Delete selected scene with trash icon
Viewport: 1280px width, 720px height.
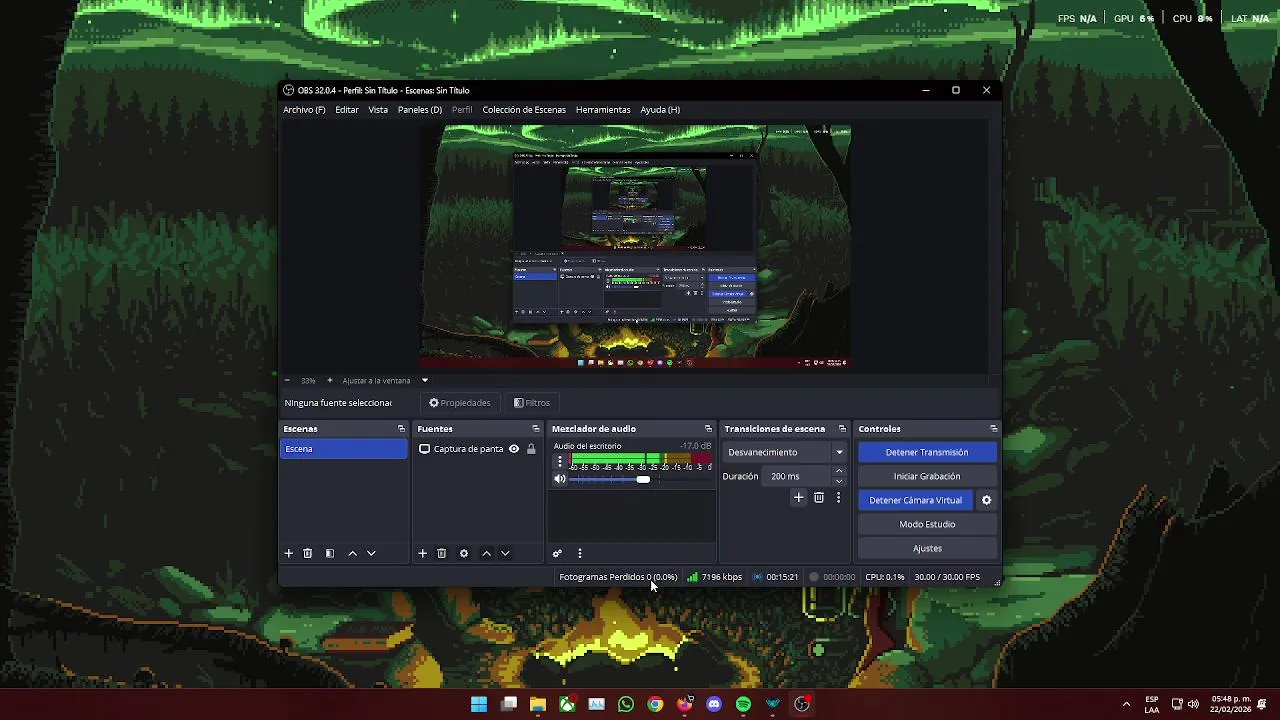click(308, 553)
